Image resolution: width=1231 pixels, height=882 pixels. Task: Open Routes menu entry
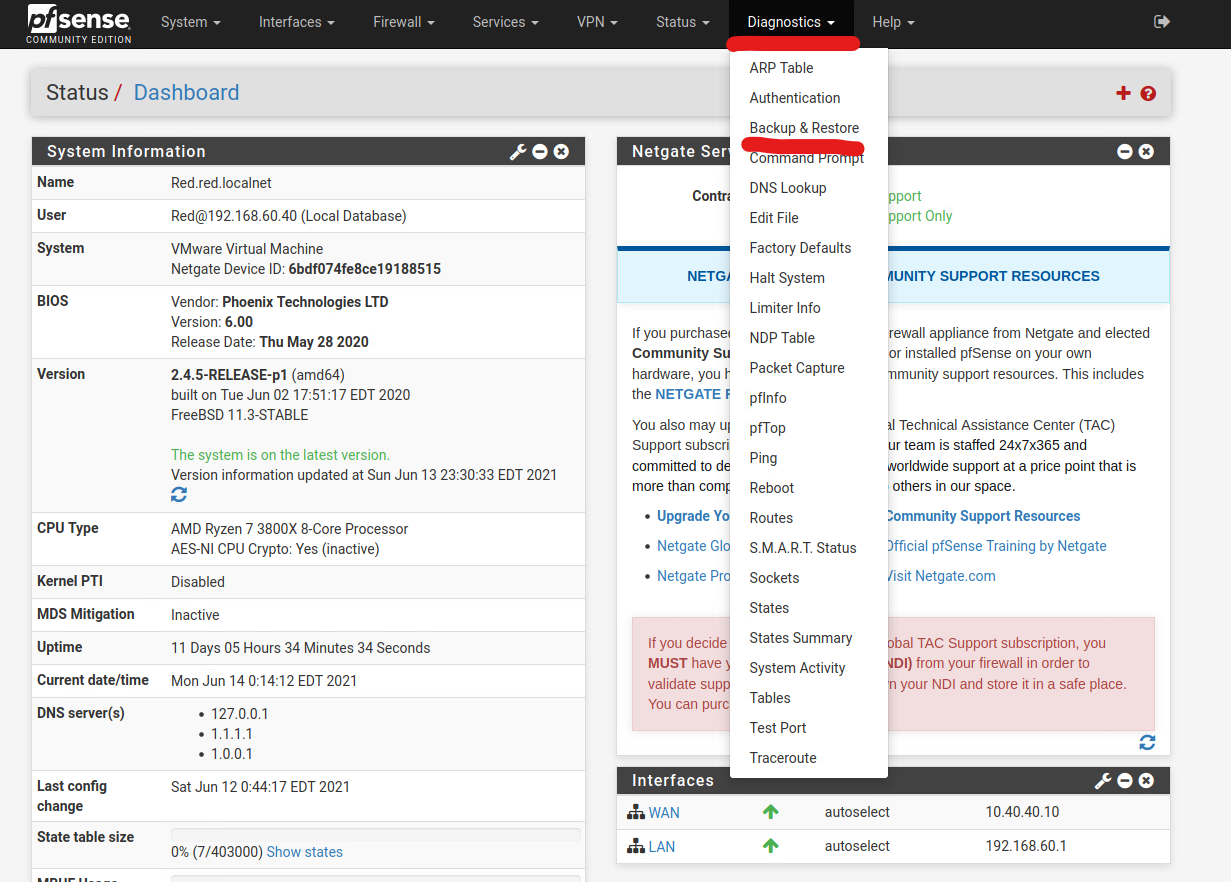click(771, 518)
